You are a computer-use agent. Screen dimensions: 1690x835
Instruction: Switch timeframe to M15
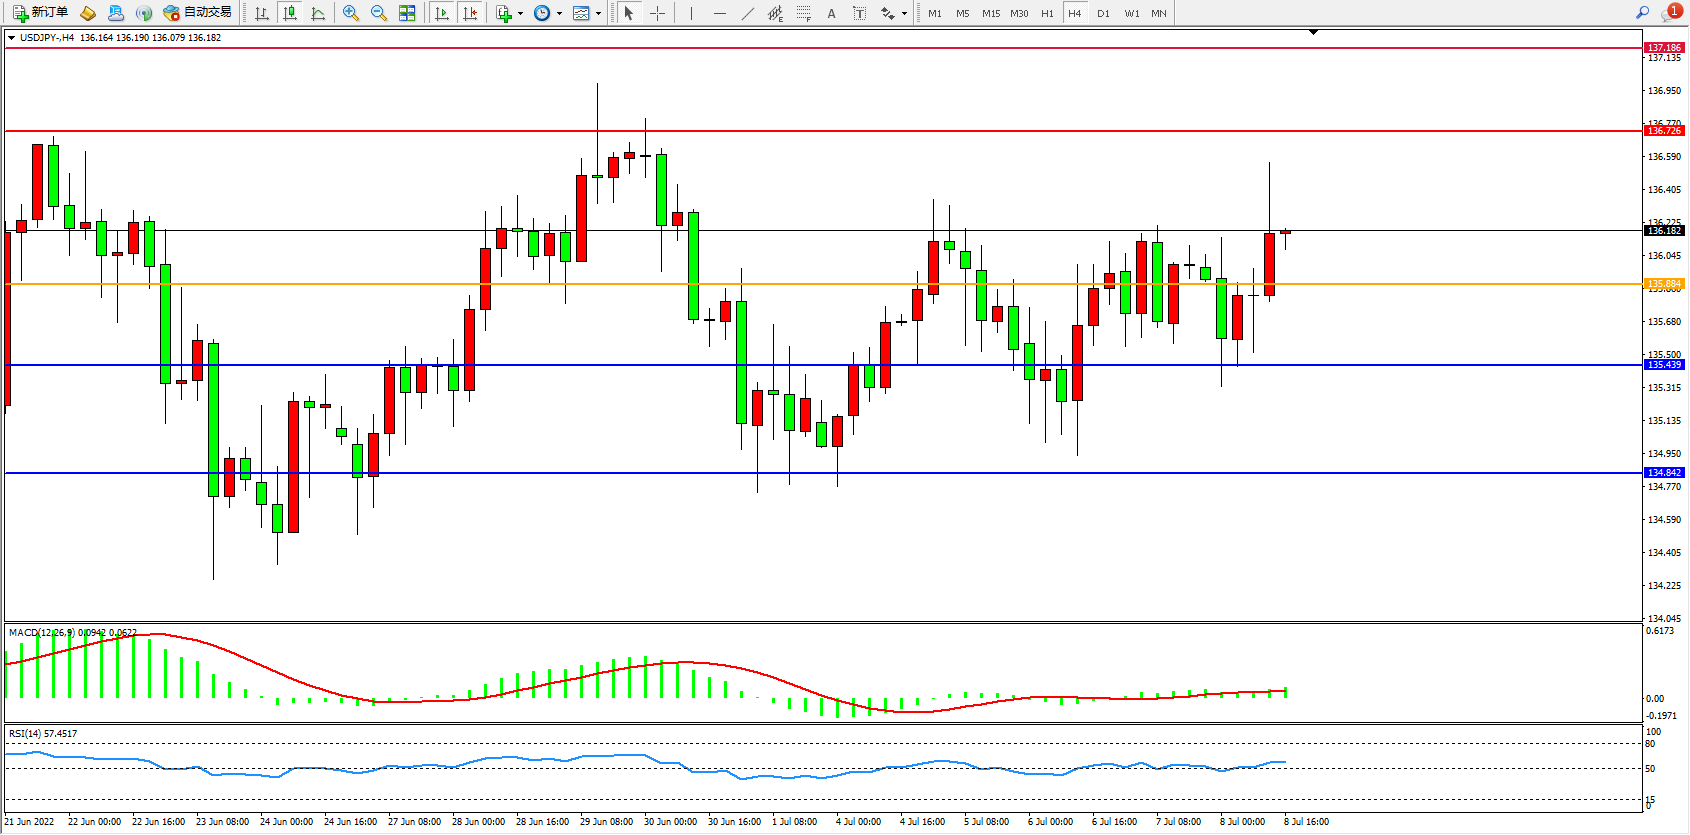[990, 13]
